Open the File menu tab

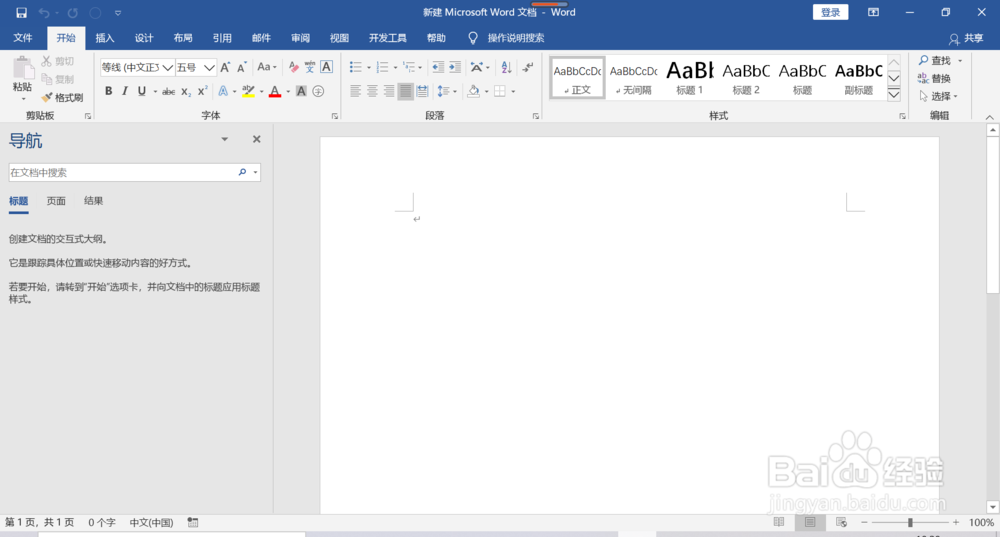23,38
